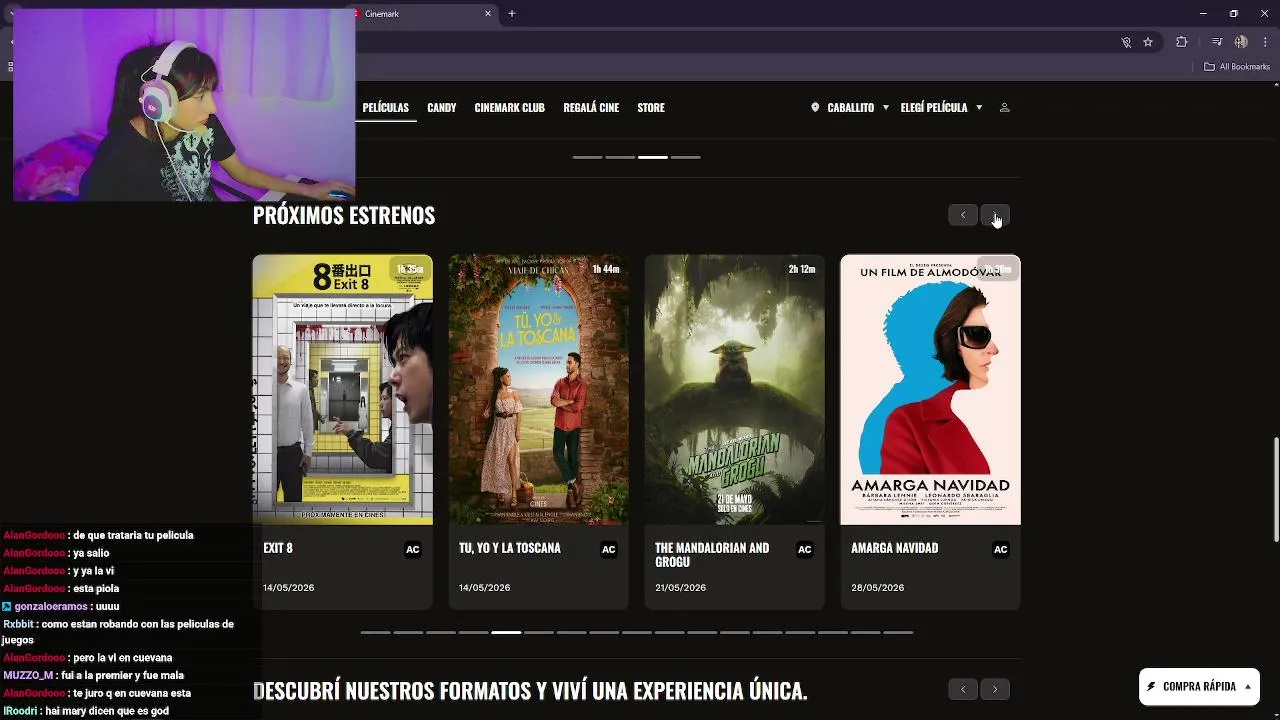Go to CINEMARK CLUB

[510, 107]
